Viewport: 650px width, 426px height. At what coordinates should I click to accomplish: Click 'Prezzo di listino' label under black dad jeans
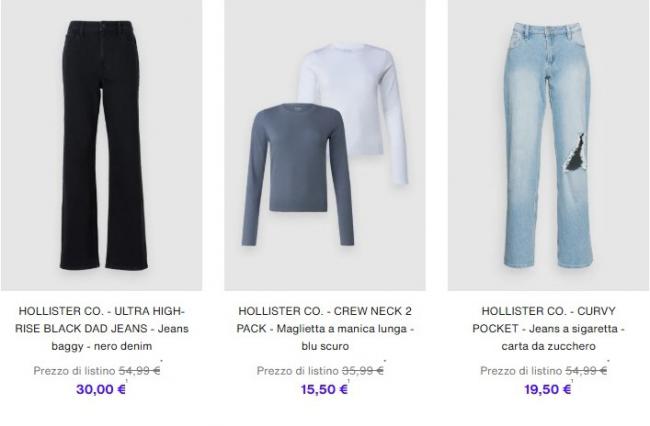[74, 370]
